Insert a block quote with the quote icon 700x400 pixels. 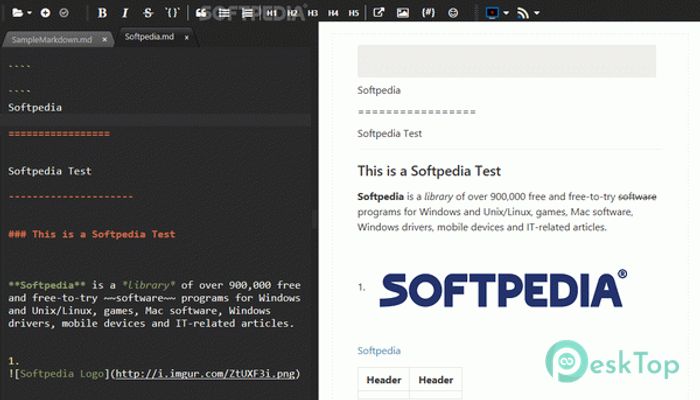coord(201,13)
